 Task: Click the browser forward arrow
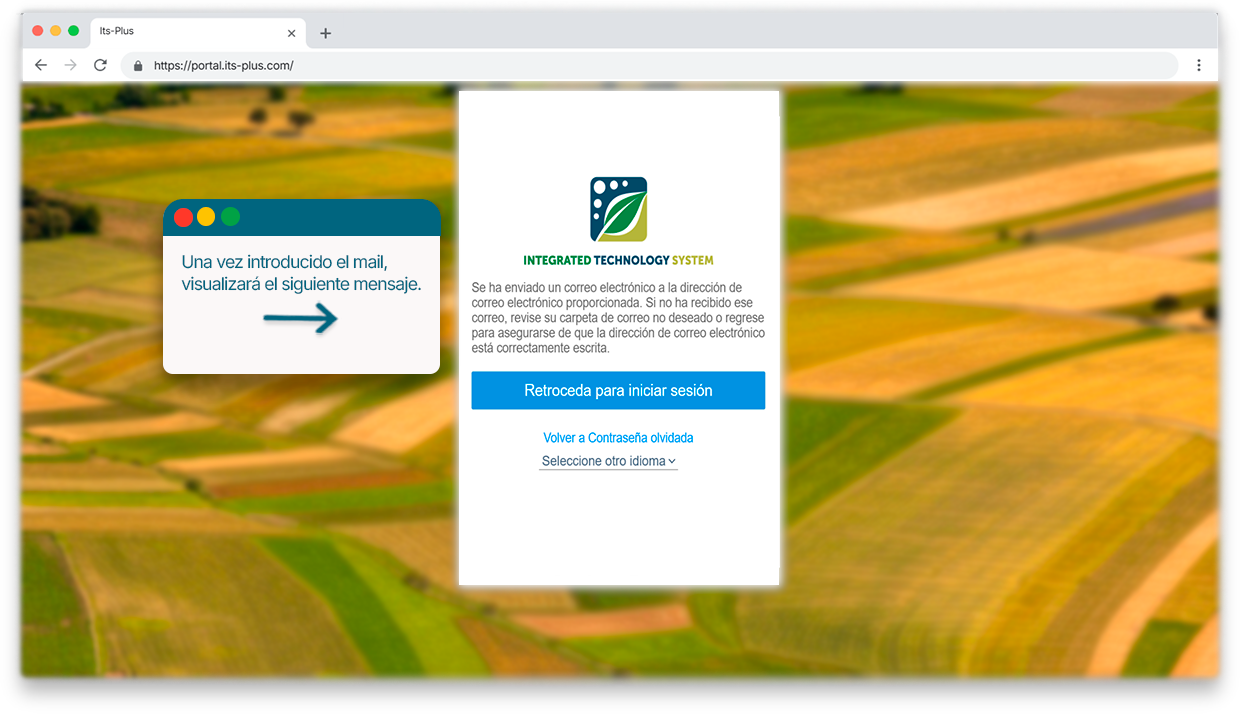tap(70, 65)
